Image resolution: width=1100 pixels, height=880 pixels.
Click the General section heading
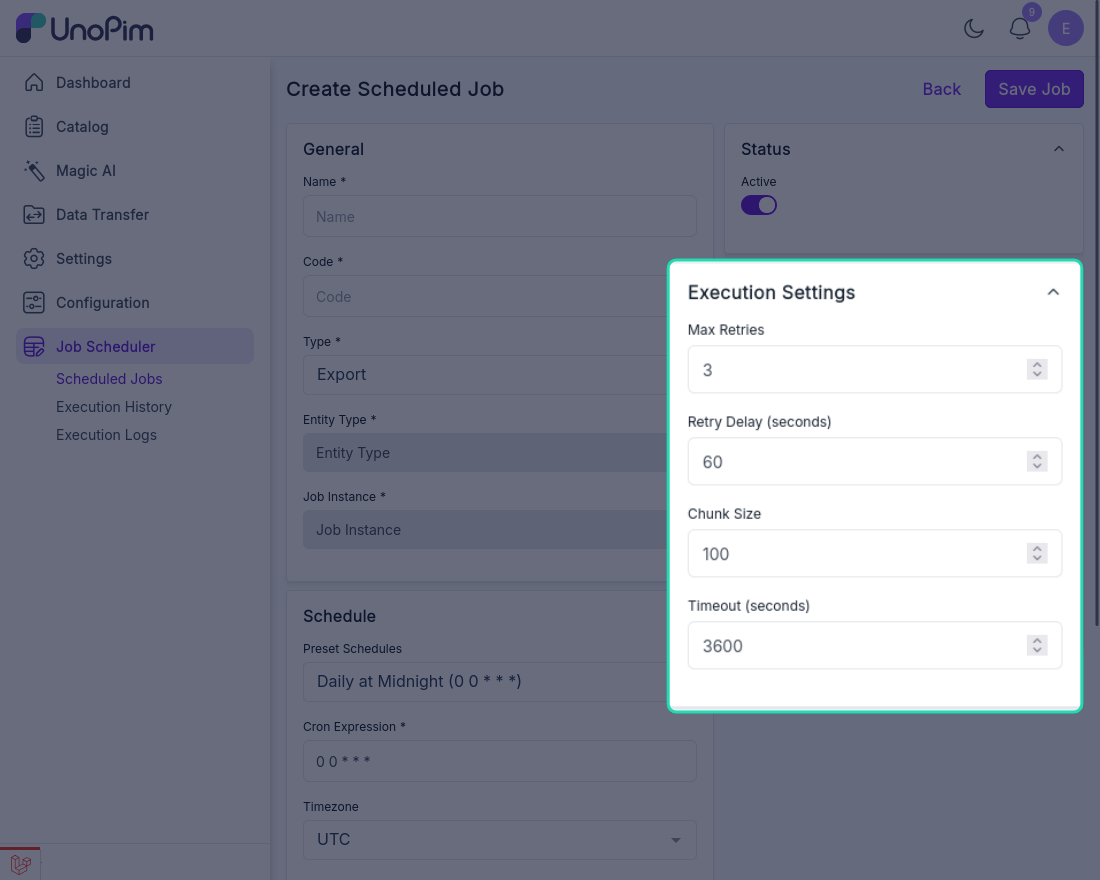click(333, 149)
